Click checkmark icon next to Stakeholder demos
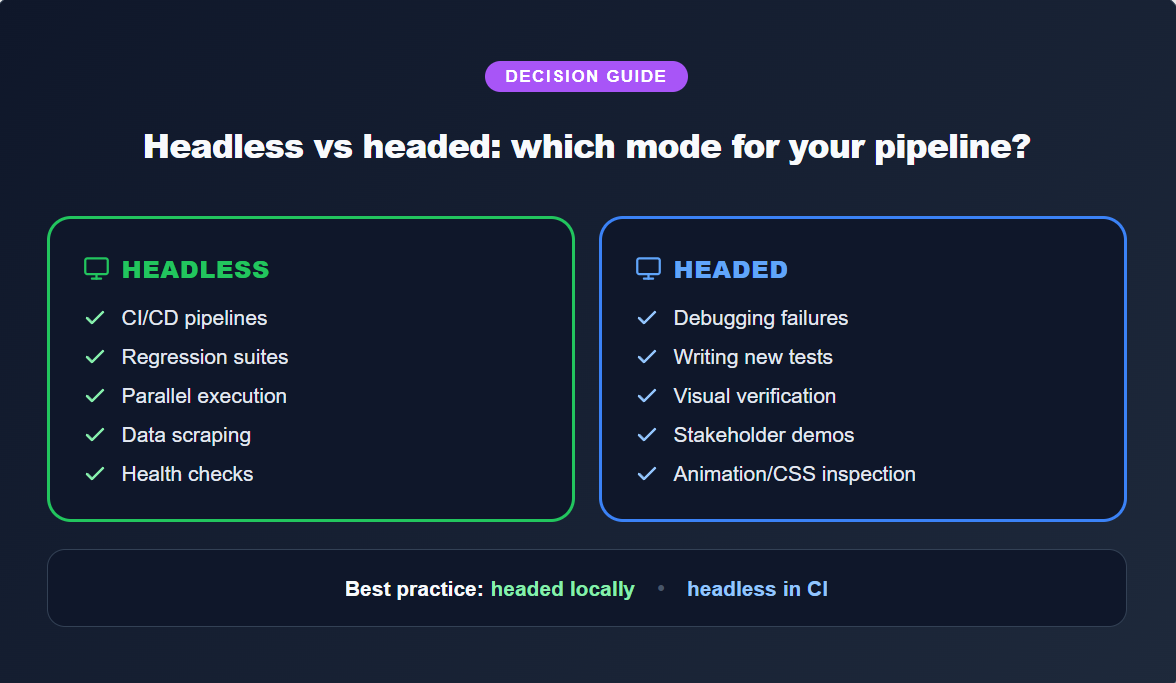1176x683 pixels. [647, 435]
